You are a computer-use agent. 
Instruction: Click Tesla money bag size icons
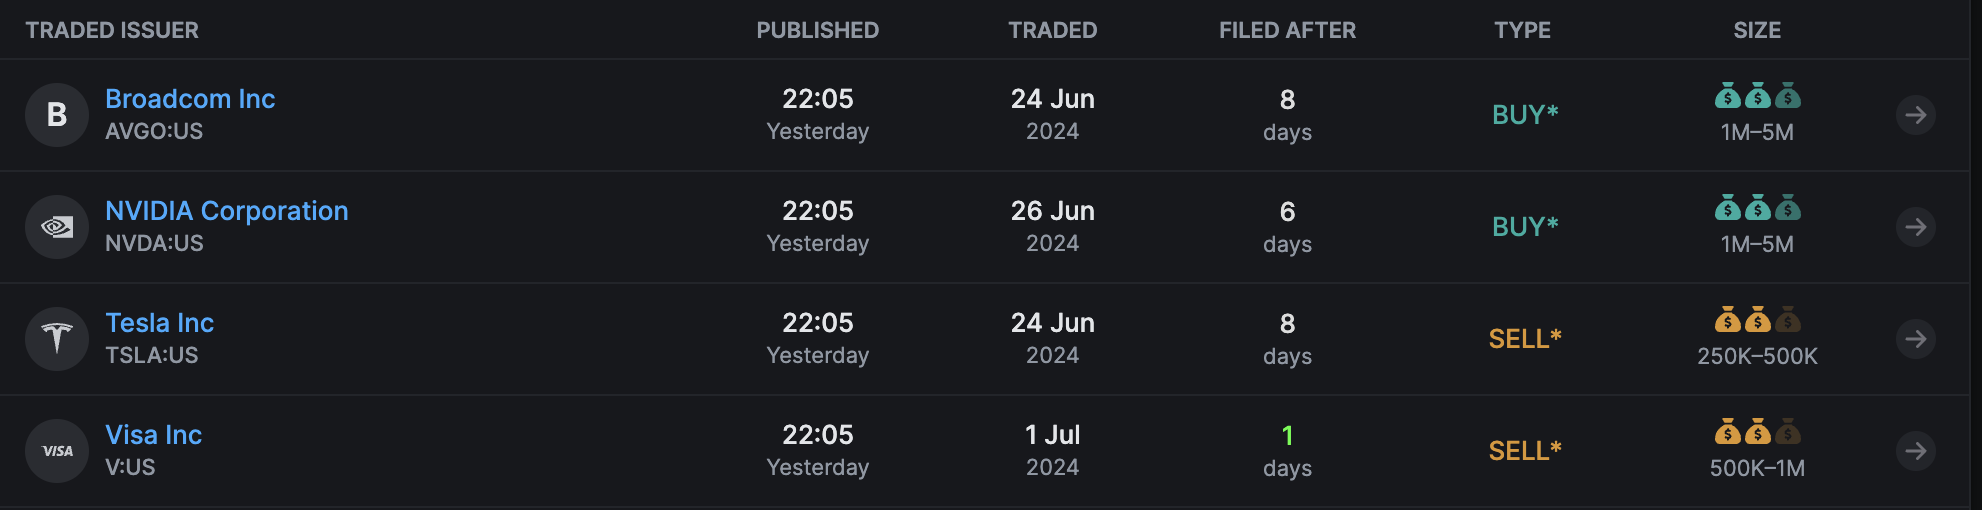(x=1757, y=321)
